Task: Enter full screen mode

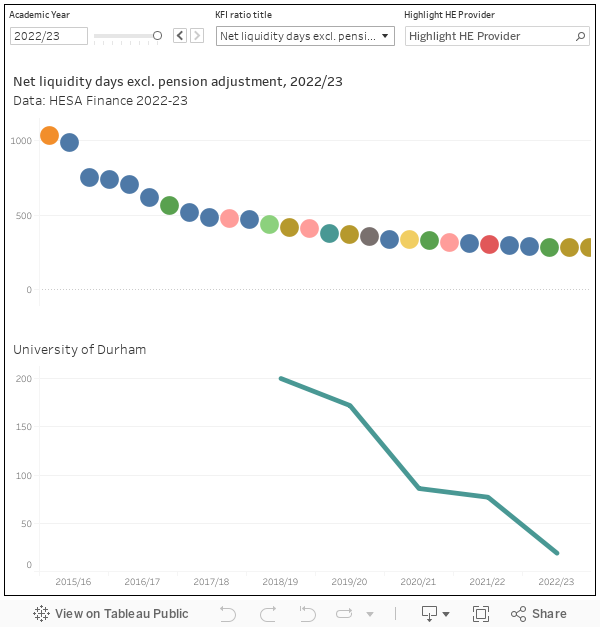Action: pyautogui.click(x=481, y=614)
